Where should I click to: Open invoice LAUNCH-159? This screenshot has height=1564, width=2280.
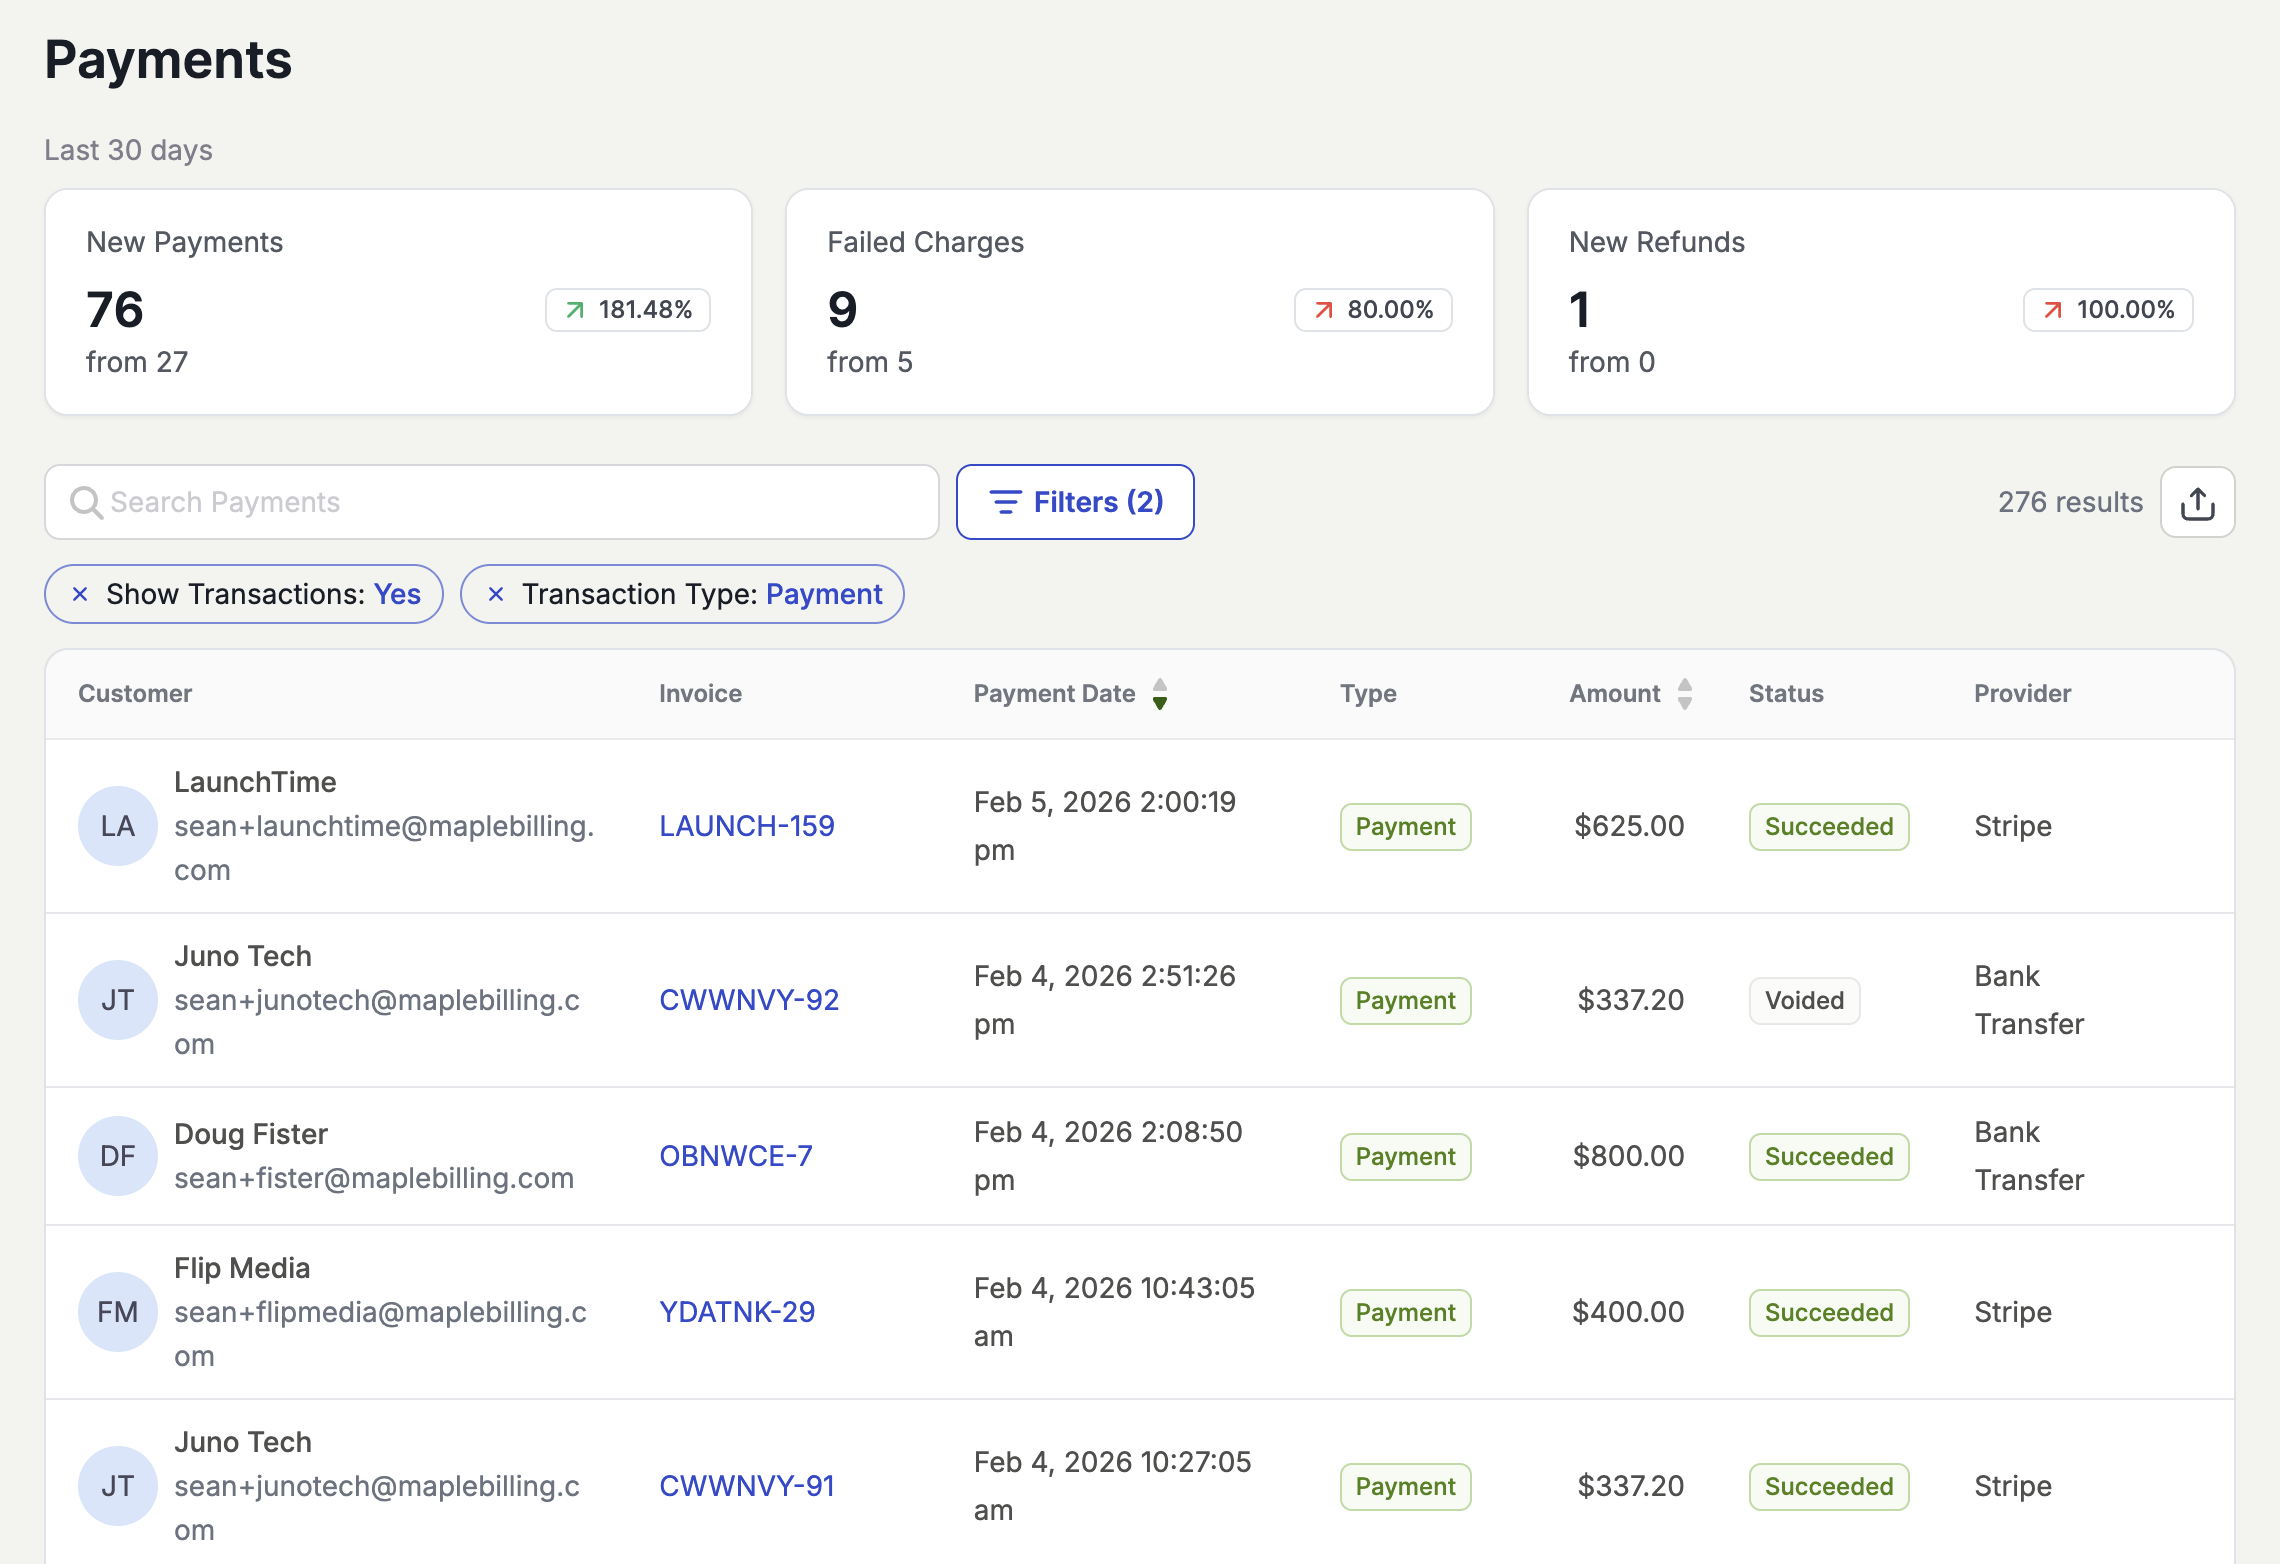(x=747, y=826)
